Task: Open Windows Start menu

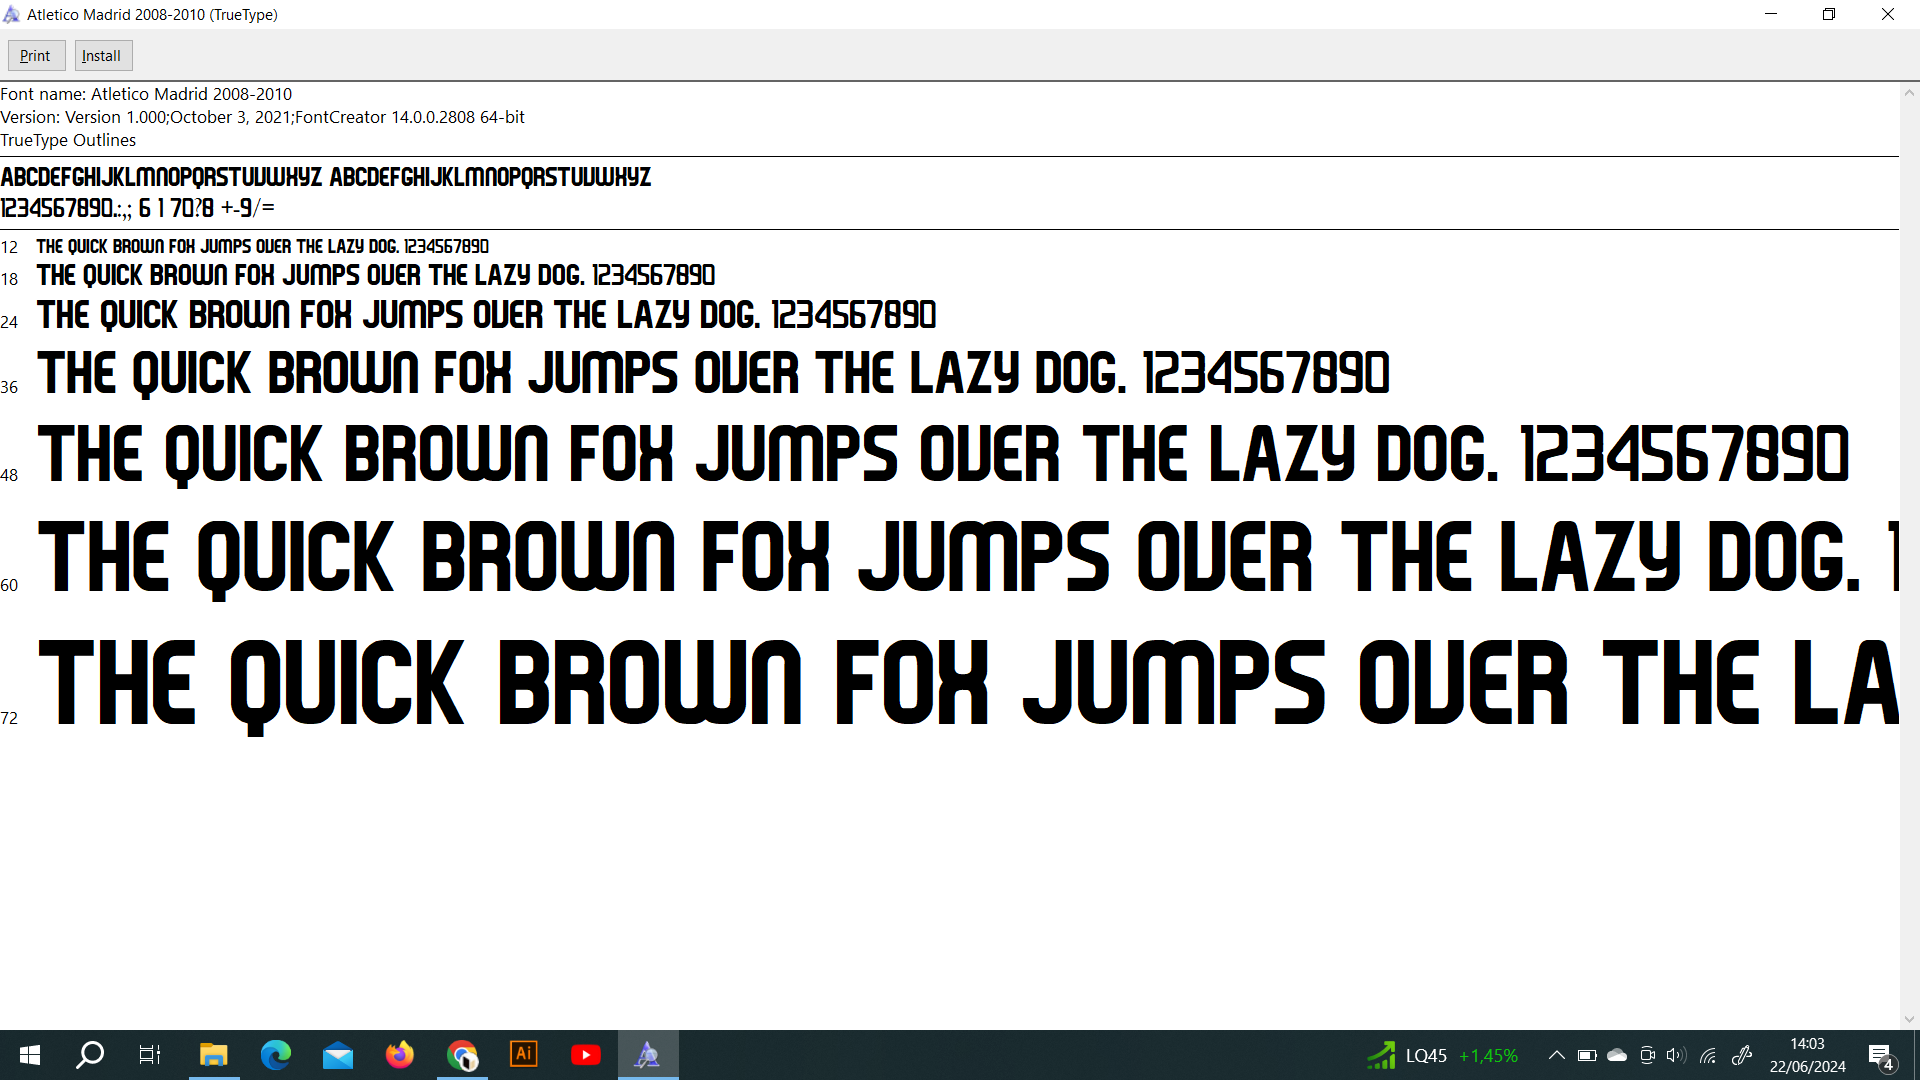Action: tap(30, 1055)
